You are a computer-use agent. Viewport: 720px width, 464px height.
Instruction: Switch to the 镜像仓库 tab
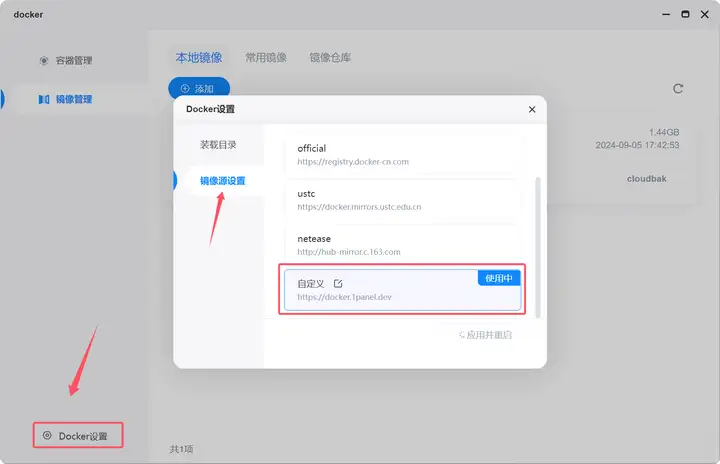click(330, 57)
